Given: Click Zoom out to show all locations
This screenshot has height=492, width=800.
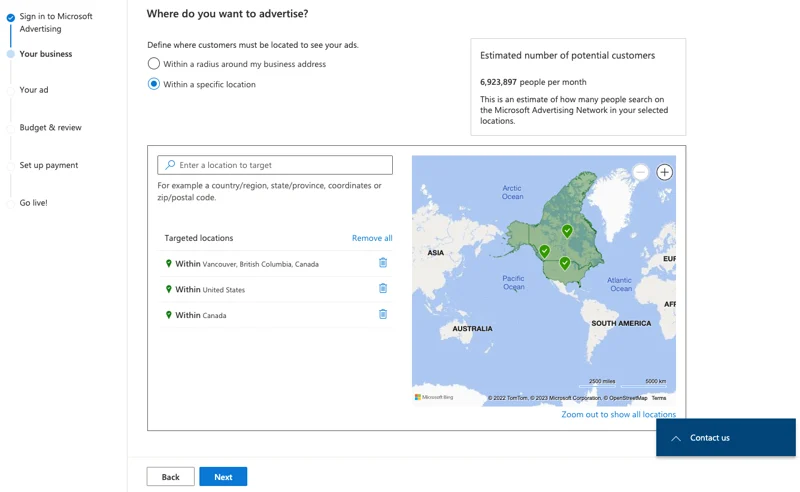Looking at the screenshot, I should (618, 414).
